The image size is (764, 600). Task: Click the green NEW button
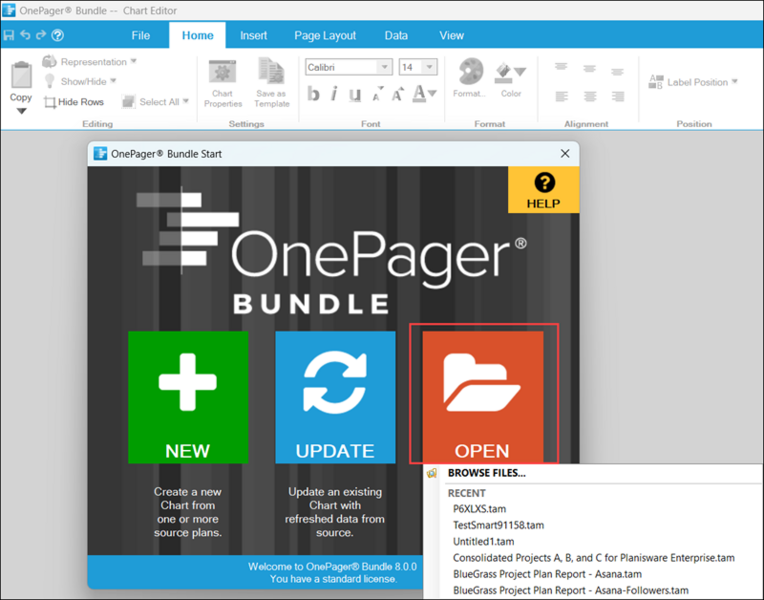click(x=188, y=397)
